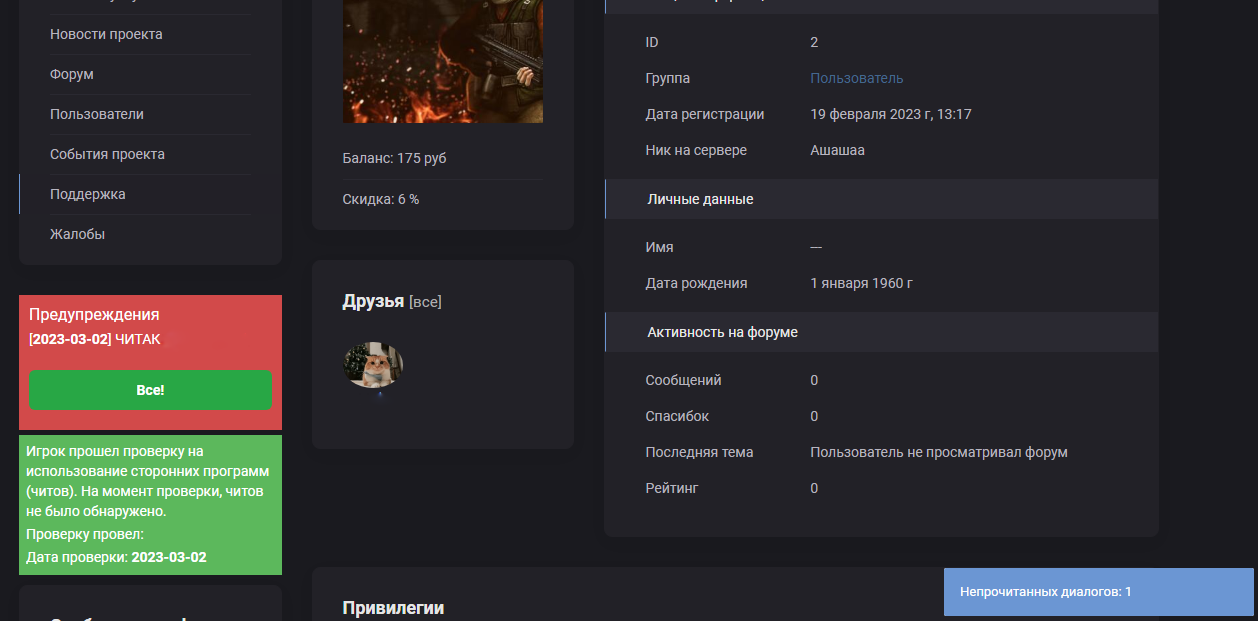Select События проекта in the sidebar
The height and width of the screenshot is (621, 1258).
pyautogui.click(x=107, y=154)
